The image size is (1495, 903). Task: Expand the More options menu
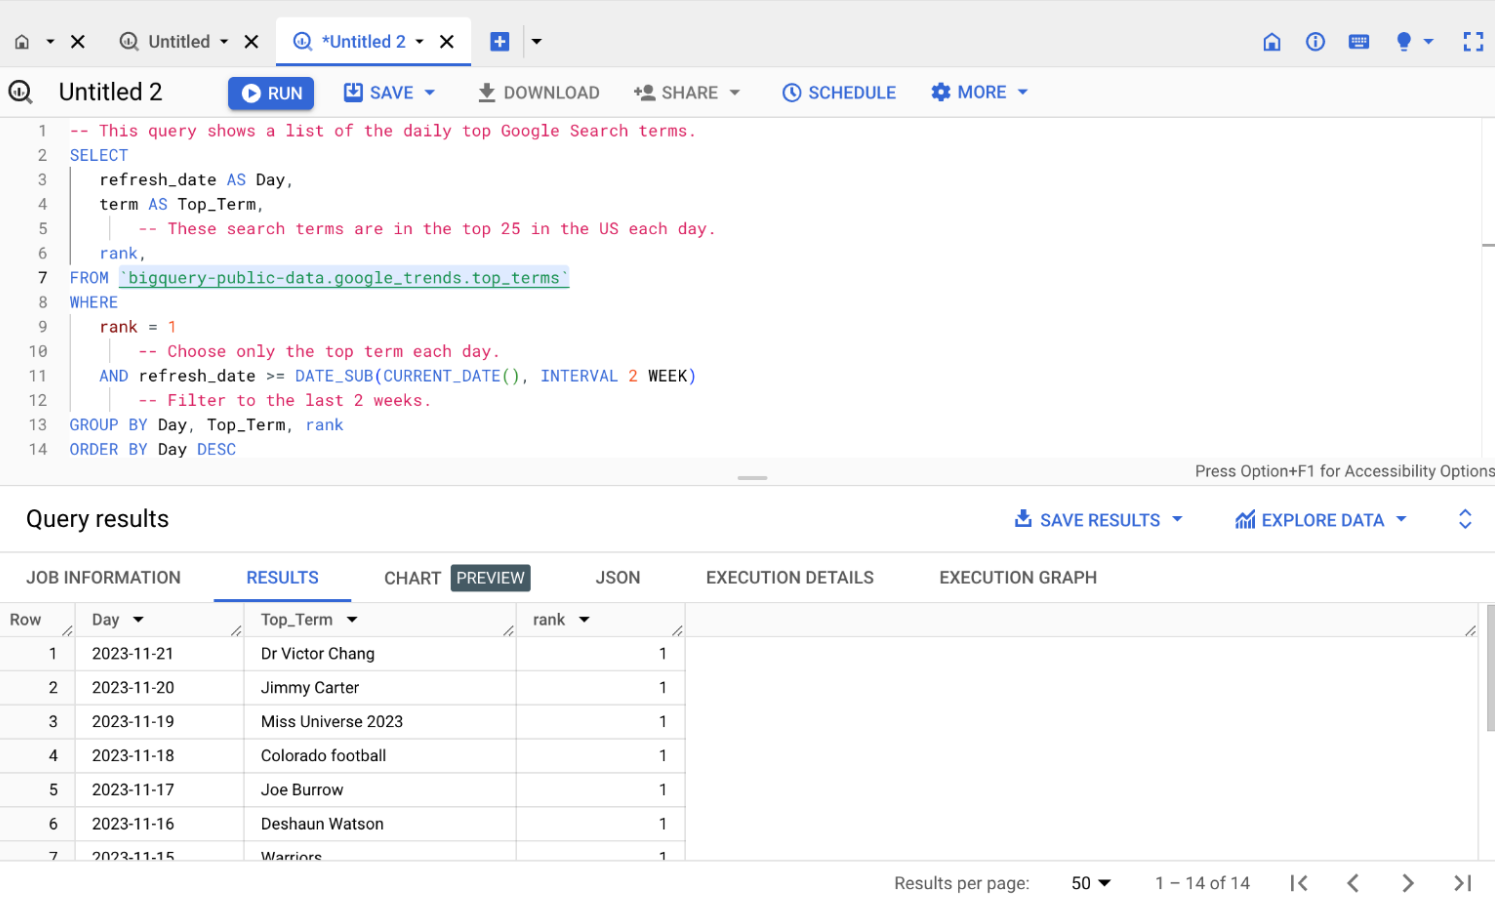click(x=979, y=92)
